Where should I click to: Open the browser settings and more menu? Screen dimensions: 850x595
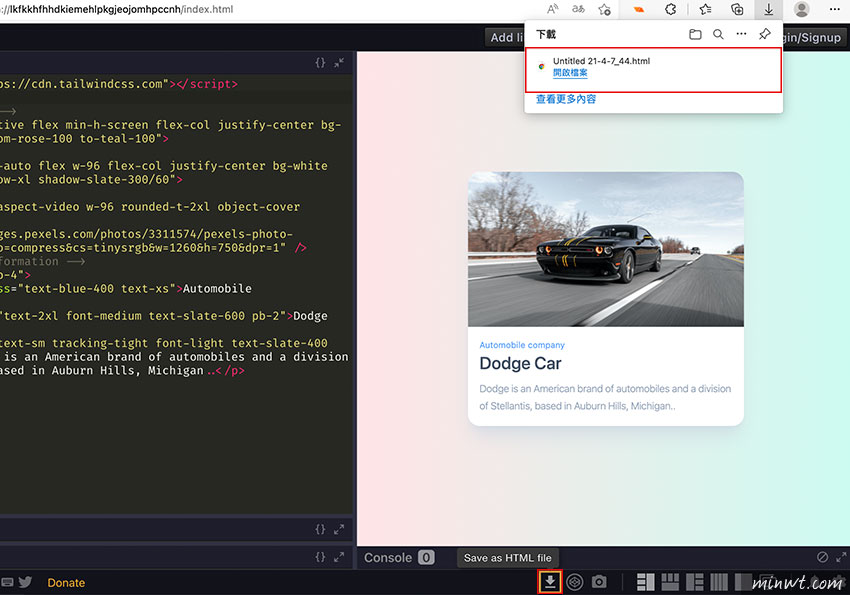click(835, 9)
